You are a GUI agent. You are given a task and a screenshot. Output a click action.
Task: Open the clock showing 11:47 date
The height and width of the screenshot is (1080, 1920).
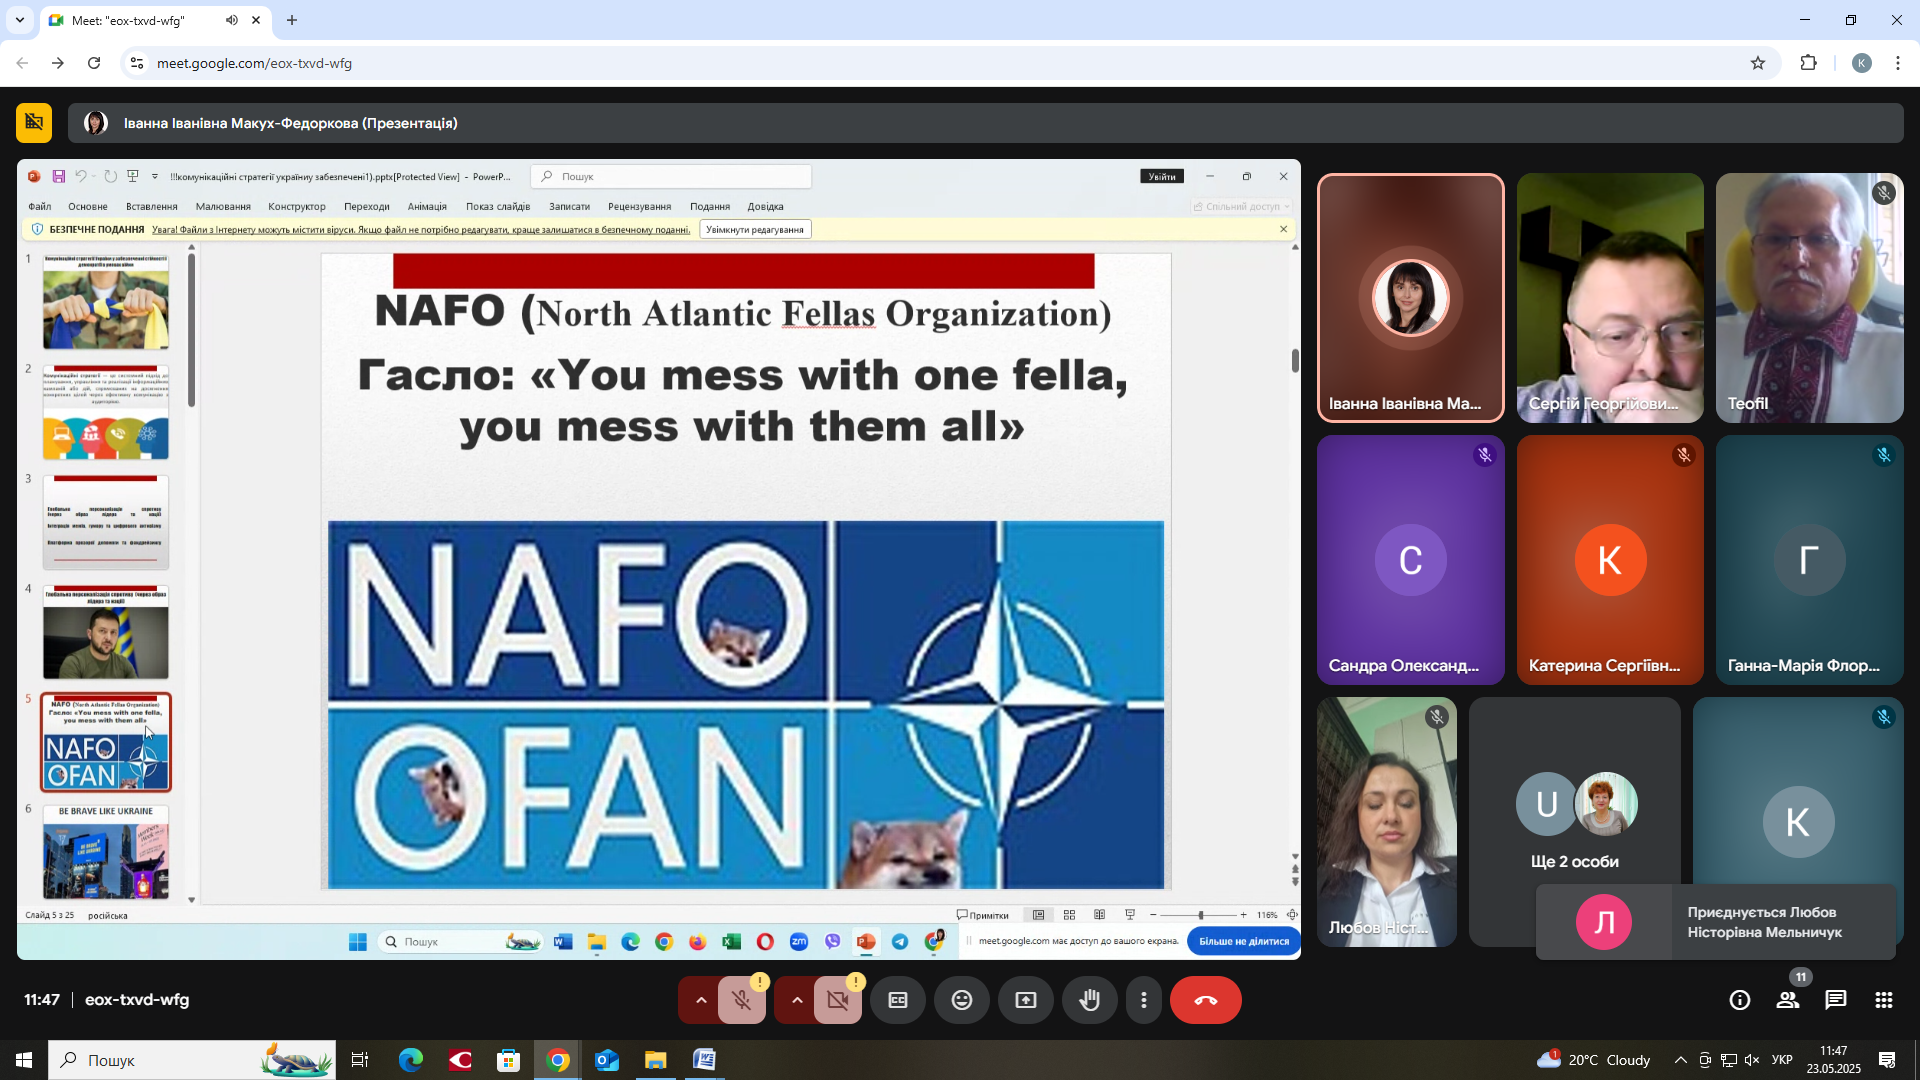click(x=1834, y=1060)
